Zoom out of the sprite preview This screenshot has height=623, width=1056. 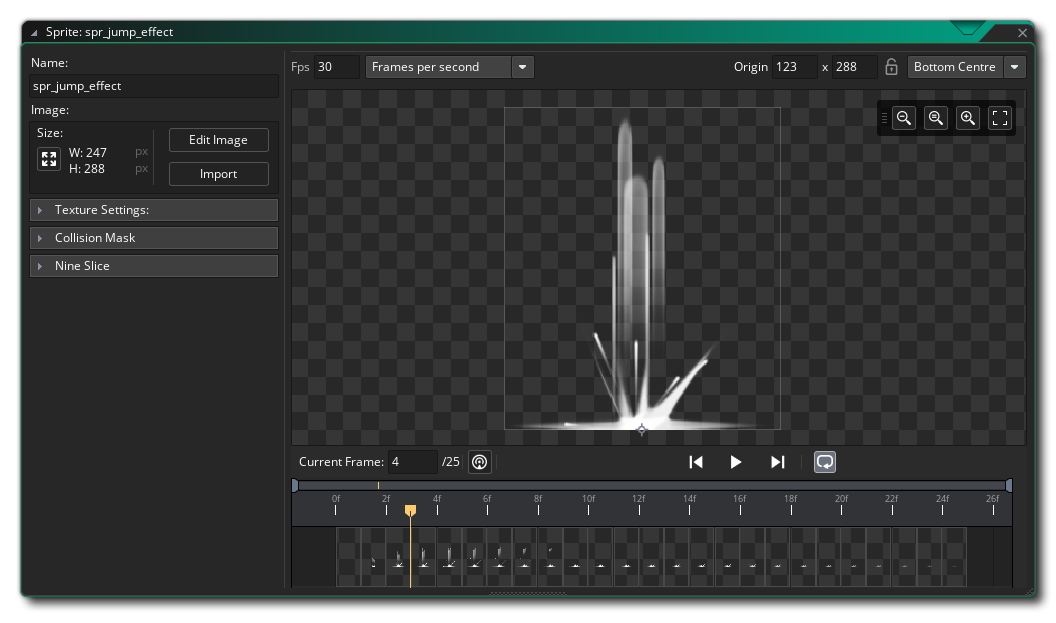point(904,118)
